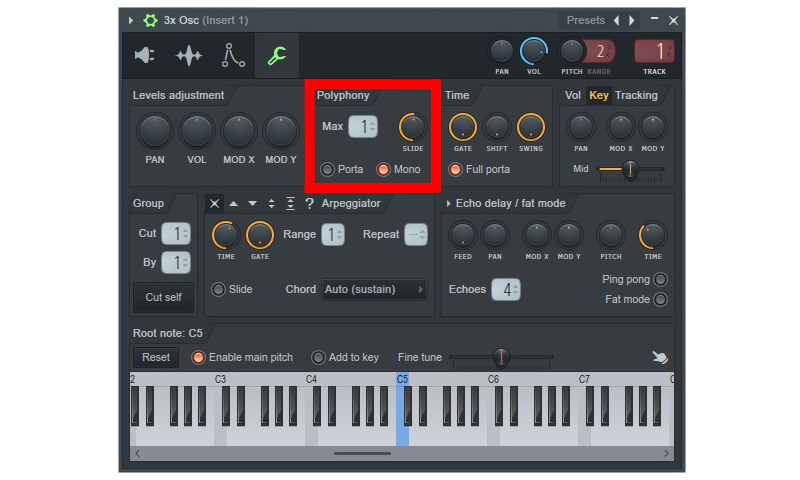The height and width of the screenshot is (480, 800).
Task: Open the wrench miscellaneous settings tab
Action: click(x=277, y=56)
